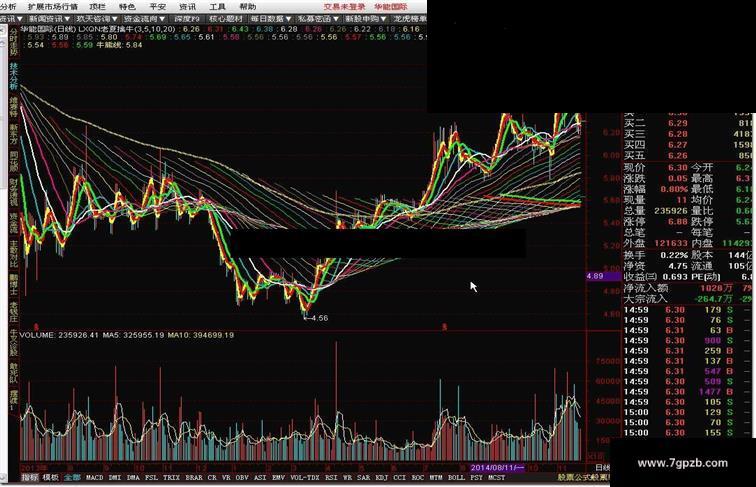Expand the 私募密函 dropdown

coord(318,19)
